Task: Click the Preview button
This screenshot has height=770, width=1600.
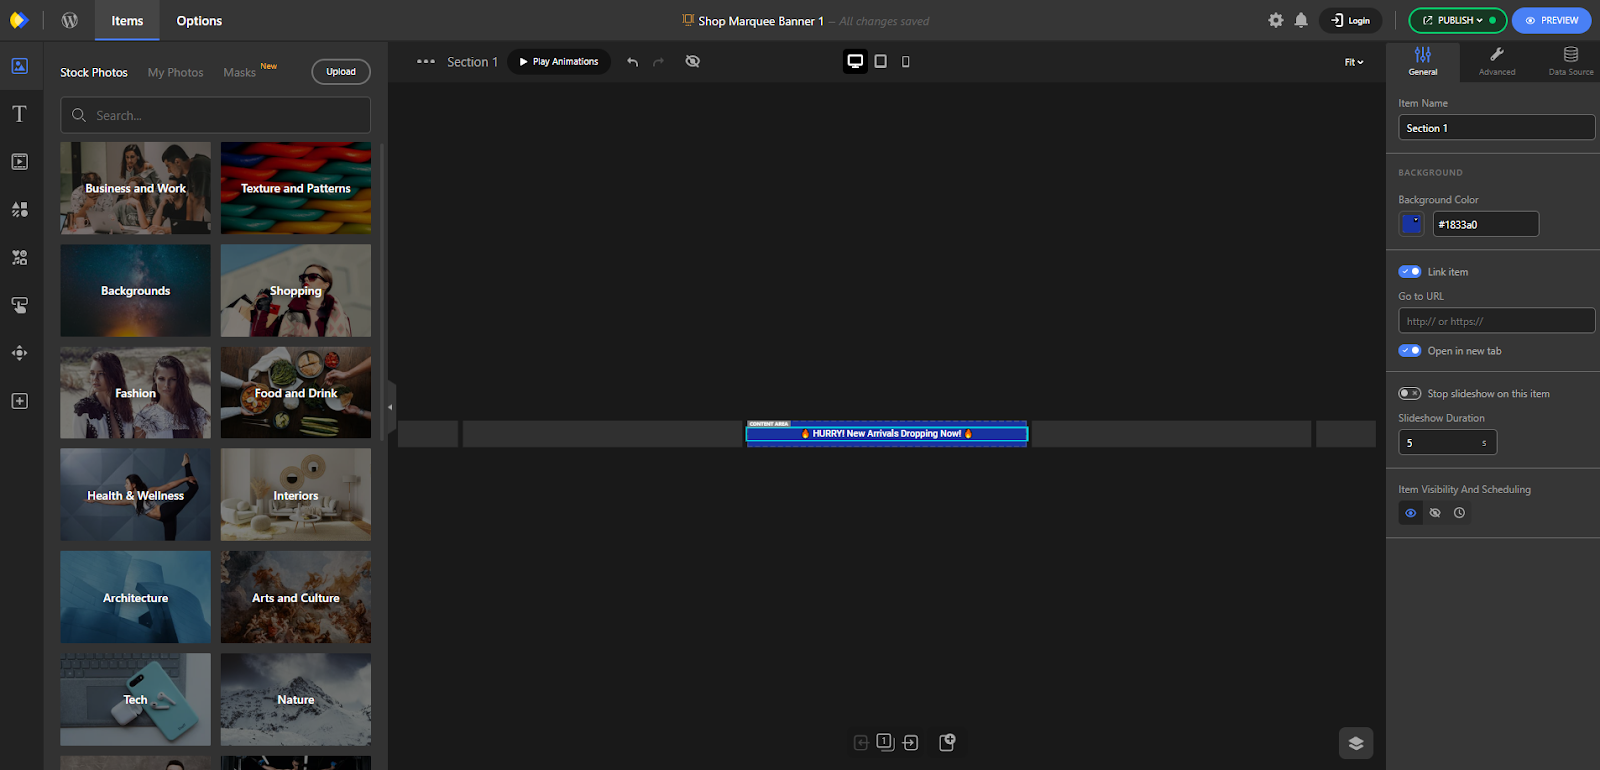Action: coord(1552,20)
